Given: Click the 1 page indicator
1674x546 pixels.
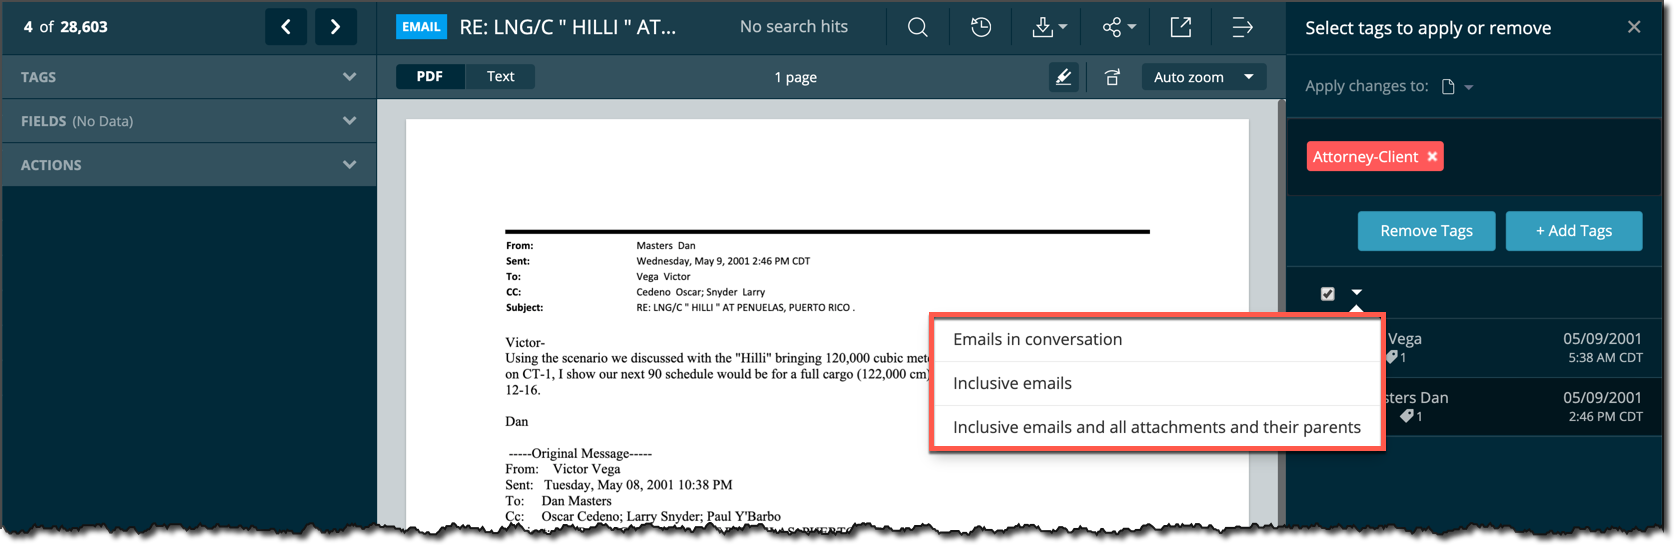Looking at the screenshot, I should pos(795,77).
